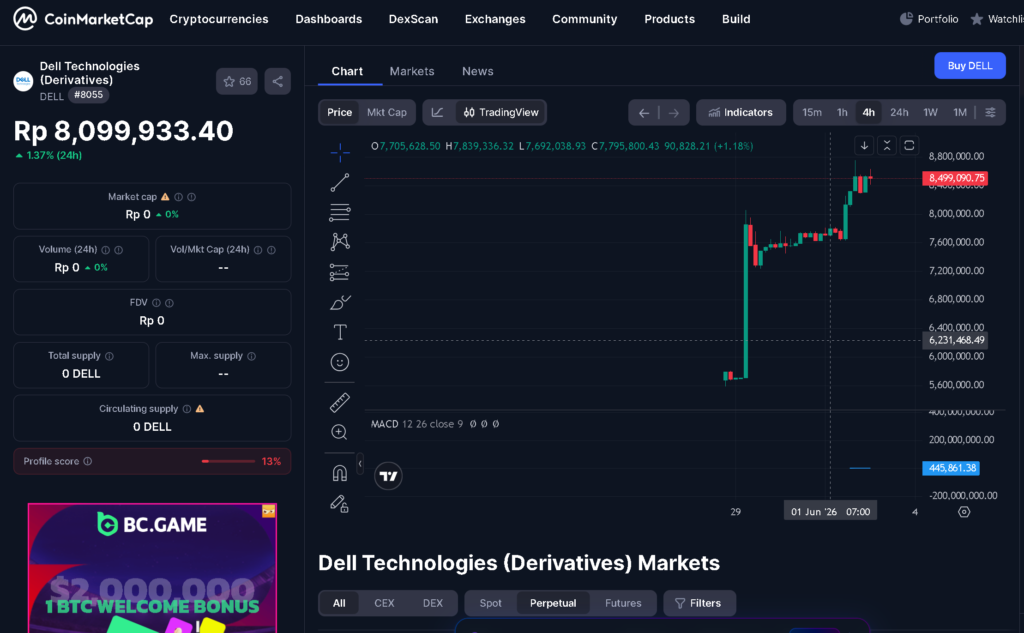1024x633 pixels.
Task: Filter markets by DEX
Action: tap(432, 603)
